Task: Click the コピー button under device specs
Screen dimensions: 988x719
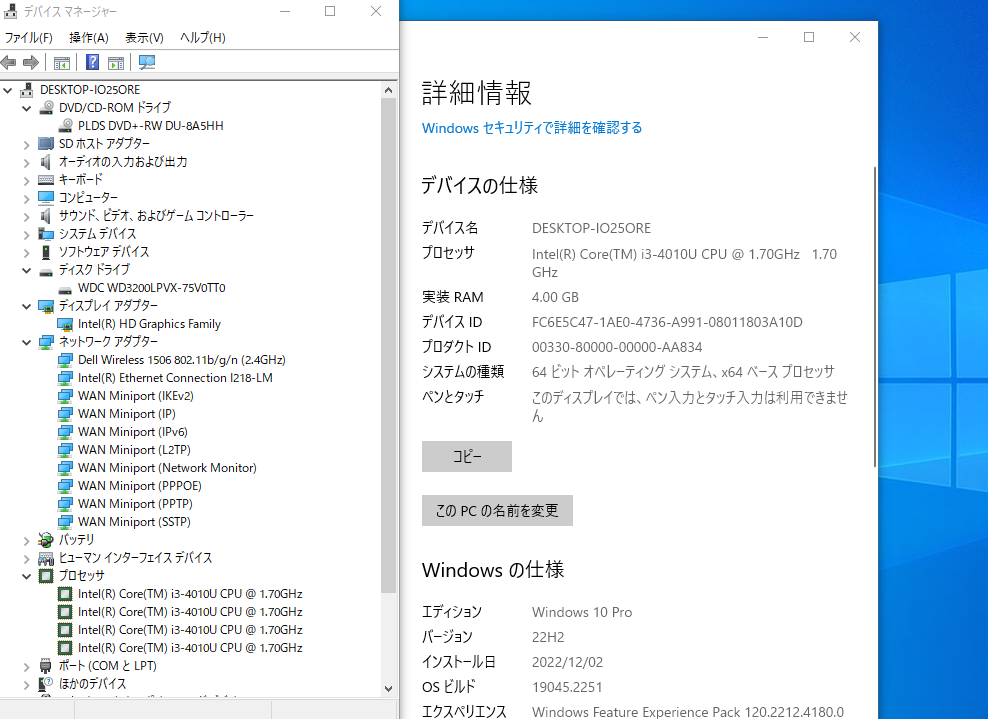Action: tap(467, 456)
